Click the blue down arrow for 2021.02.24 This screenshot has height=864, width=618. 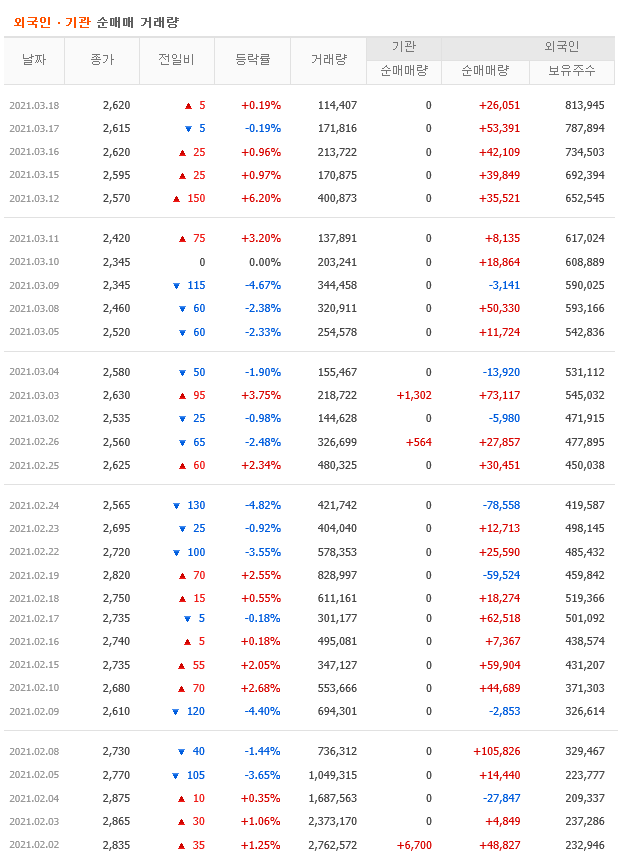[x=176, y=505]
